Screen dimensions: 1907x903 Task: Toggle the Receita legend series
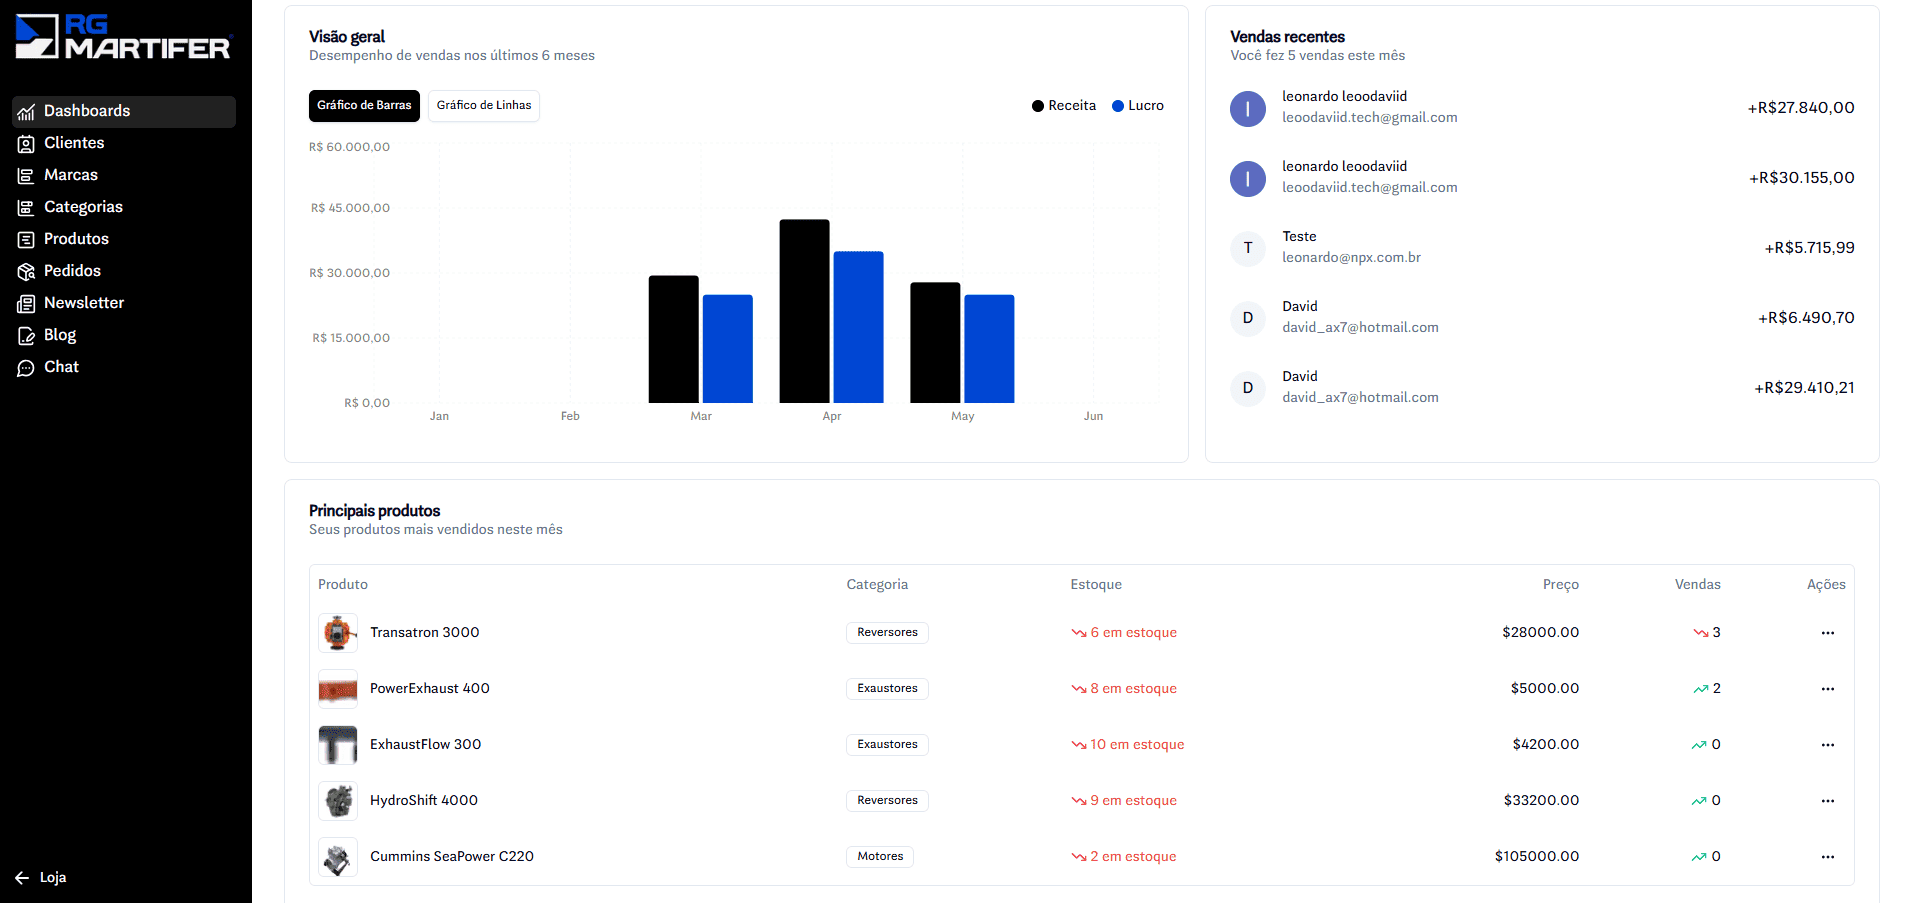(x=1064, y=106)
